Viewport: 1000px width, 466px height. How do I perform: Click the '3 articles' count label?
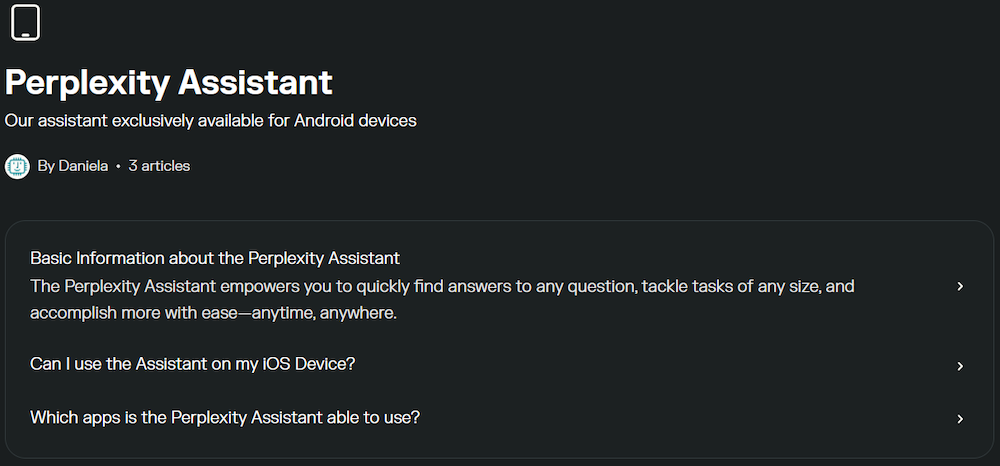(x=159, y=166)
